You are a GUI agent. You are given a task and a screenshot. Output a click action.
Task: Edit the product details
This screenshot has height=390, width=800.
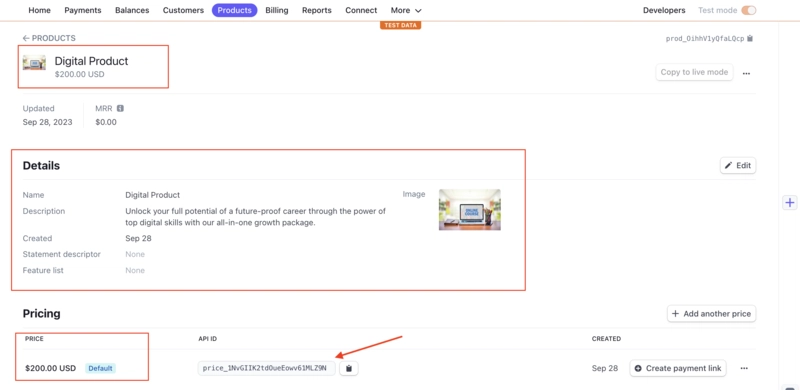tap(738, 165)
